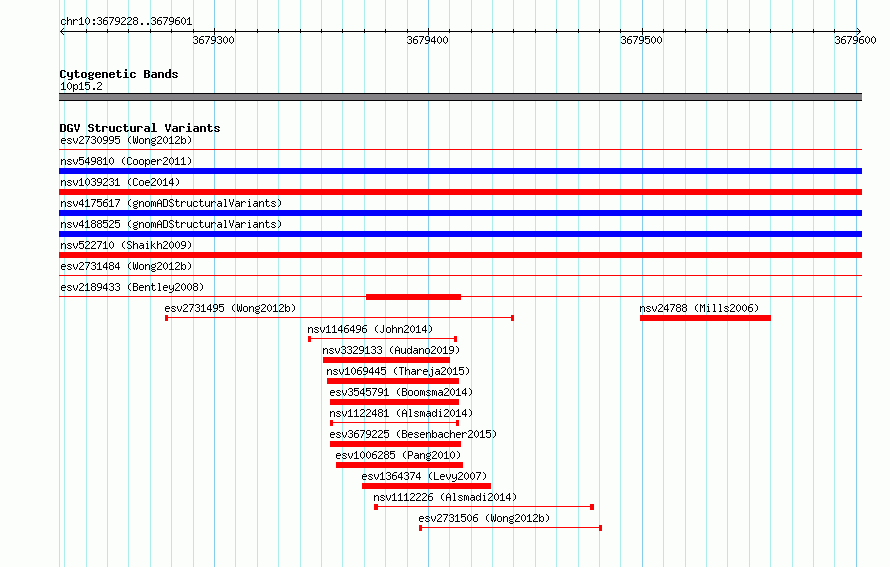Click the 3679400 ruler position label

click(427, 40)
